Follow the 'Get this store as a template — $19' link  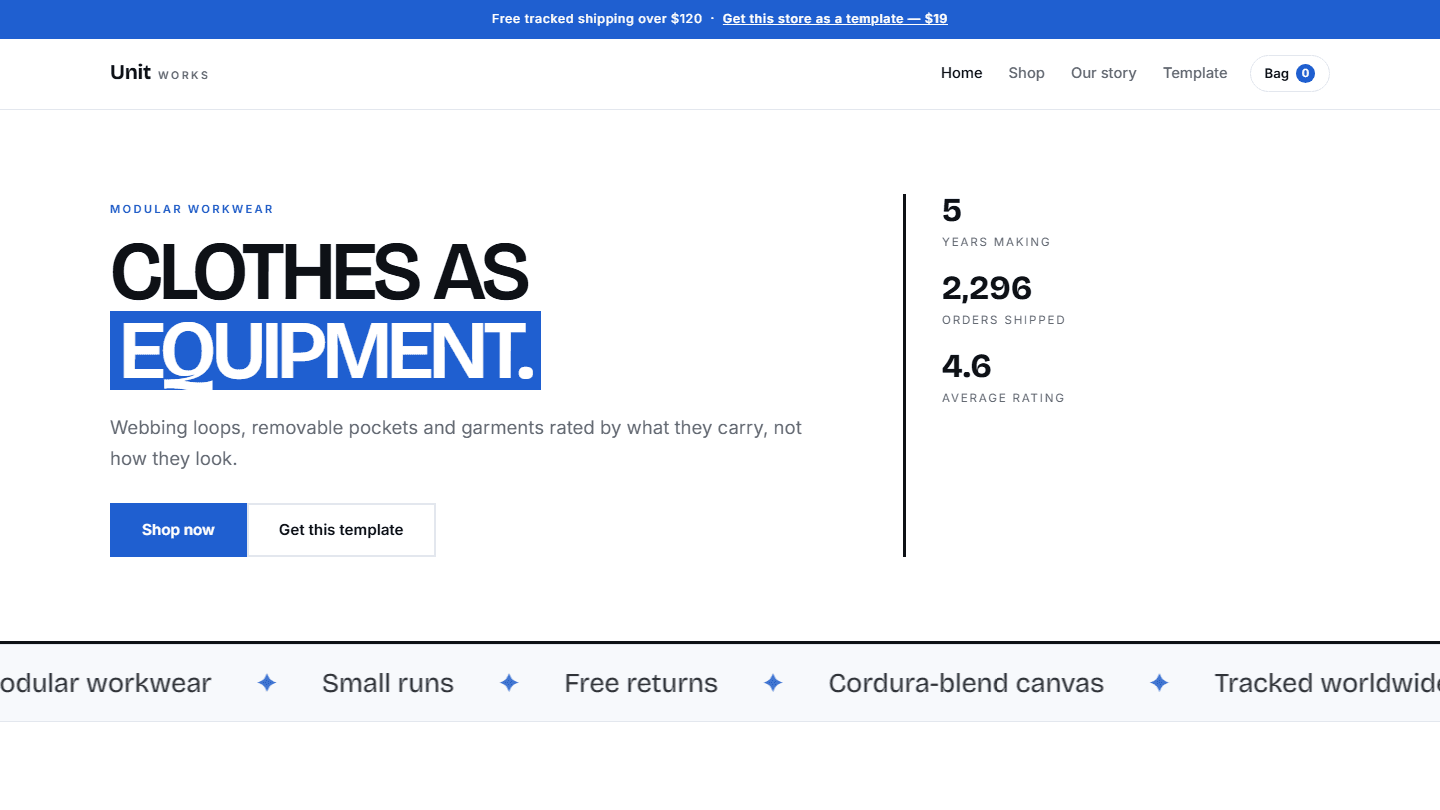(835, 19)
